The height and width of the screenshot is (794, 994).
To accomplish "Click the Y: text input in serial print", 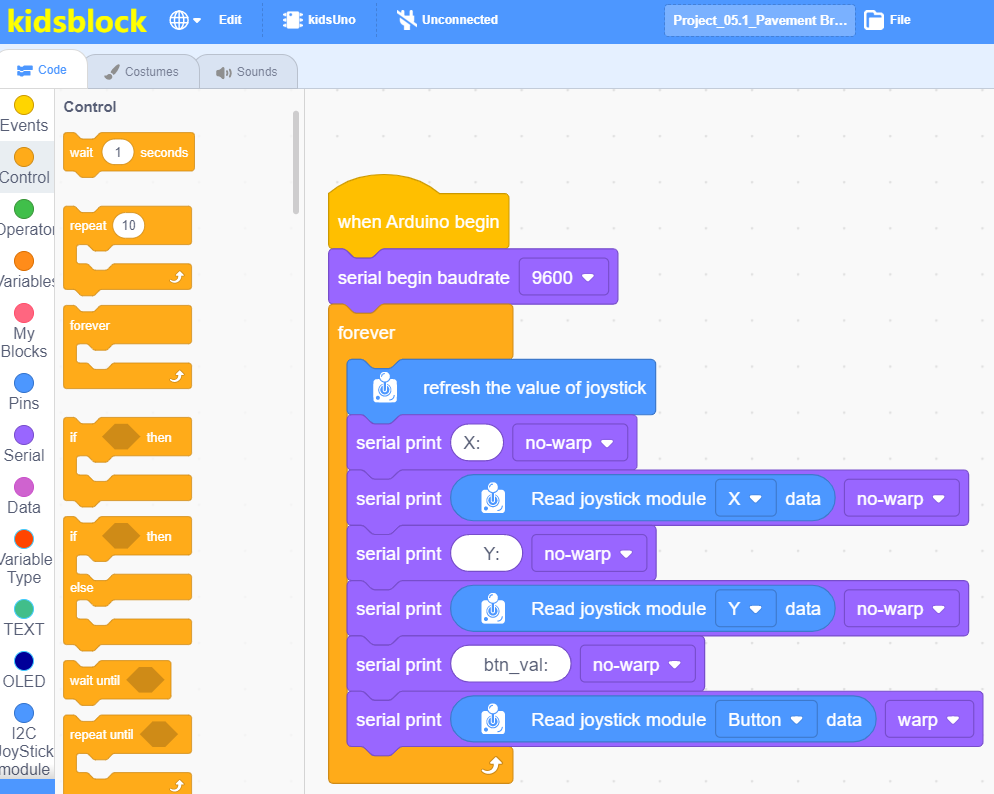I will [486, 553].
